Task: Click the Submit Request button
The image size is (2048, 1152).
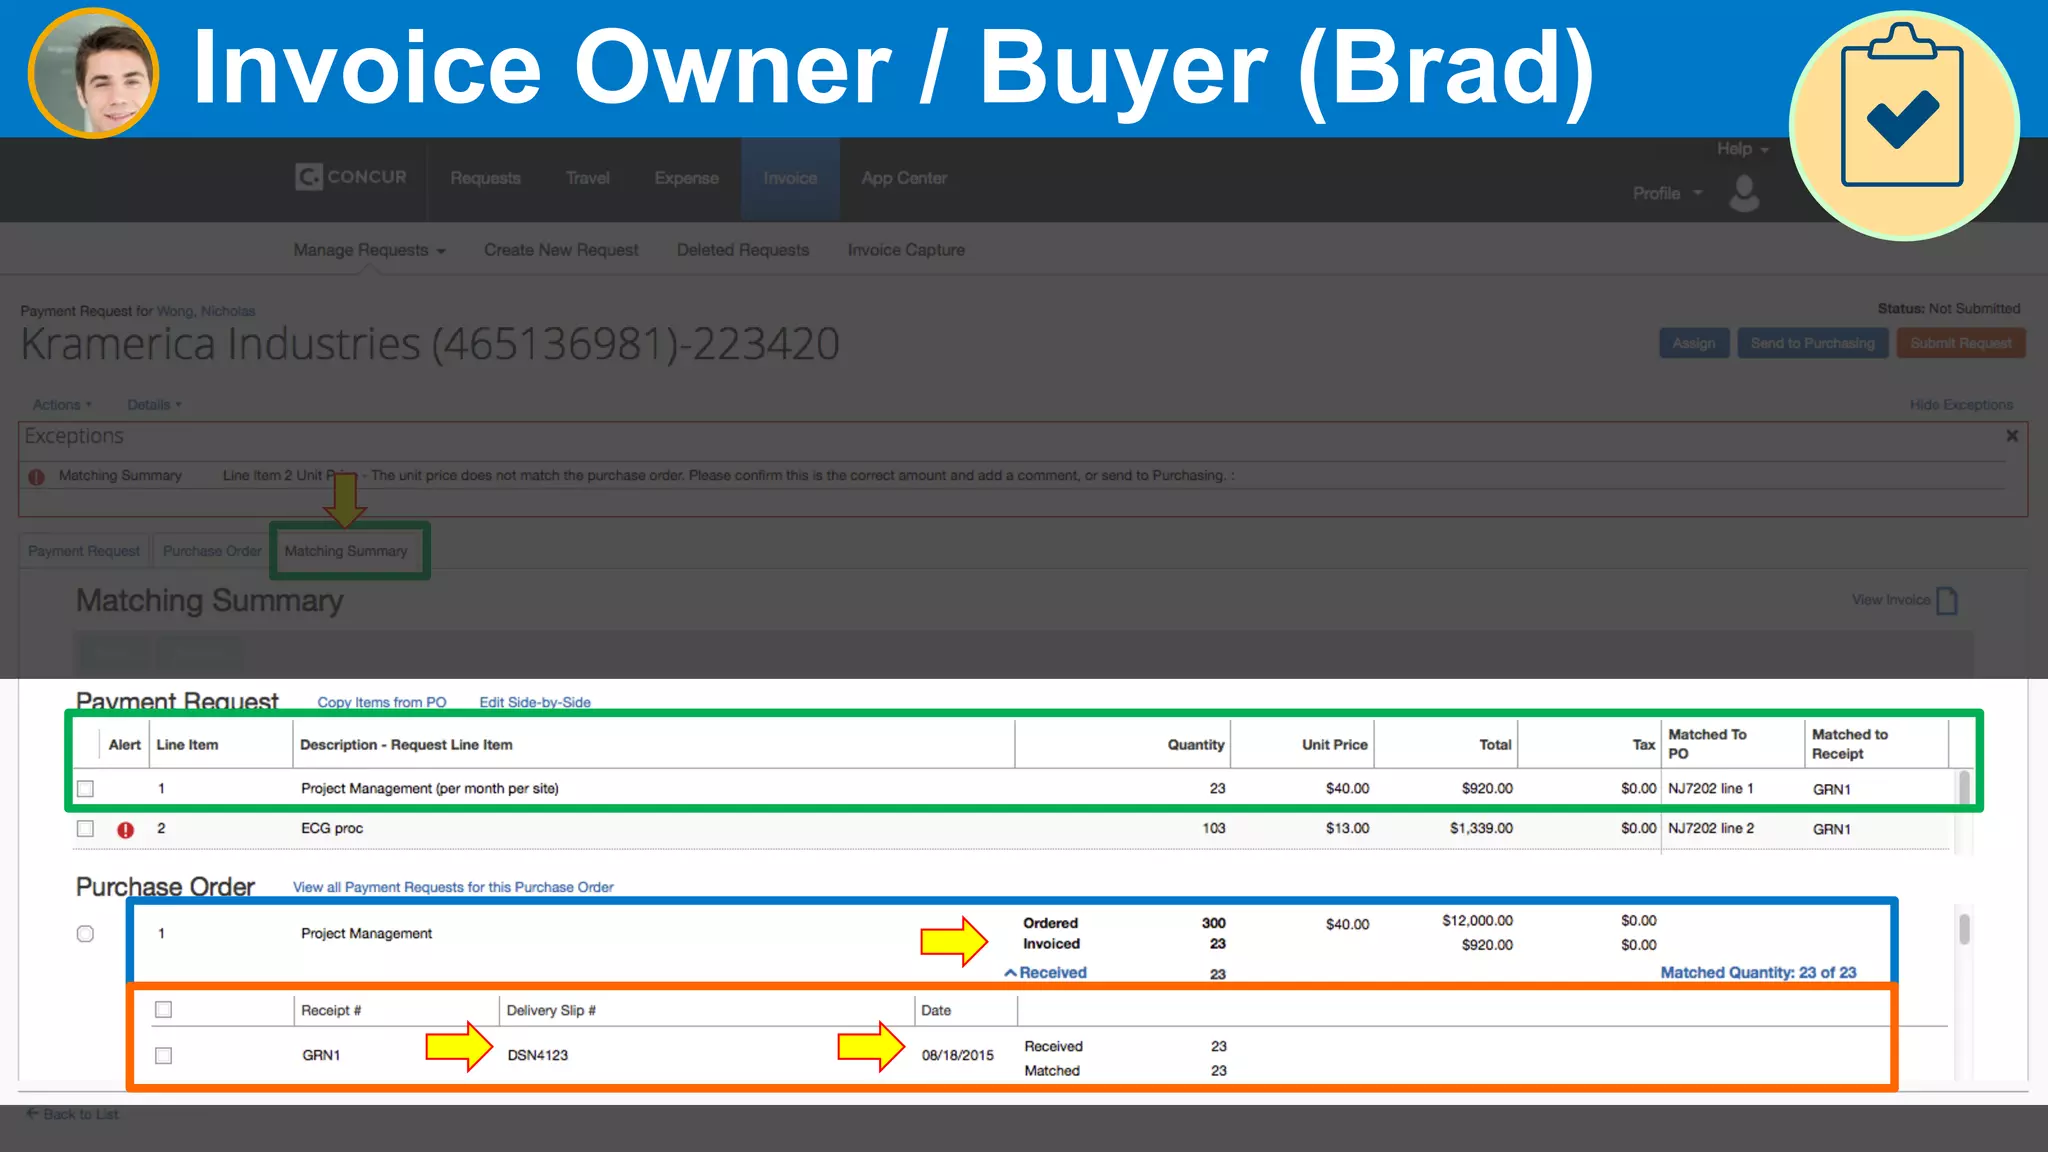Action: click(1960, 343)
